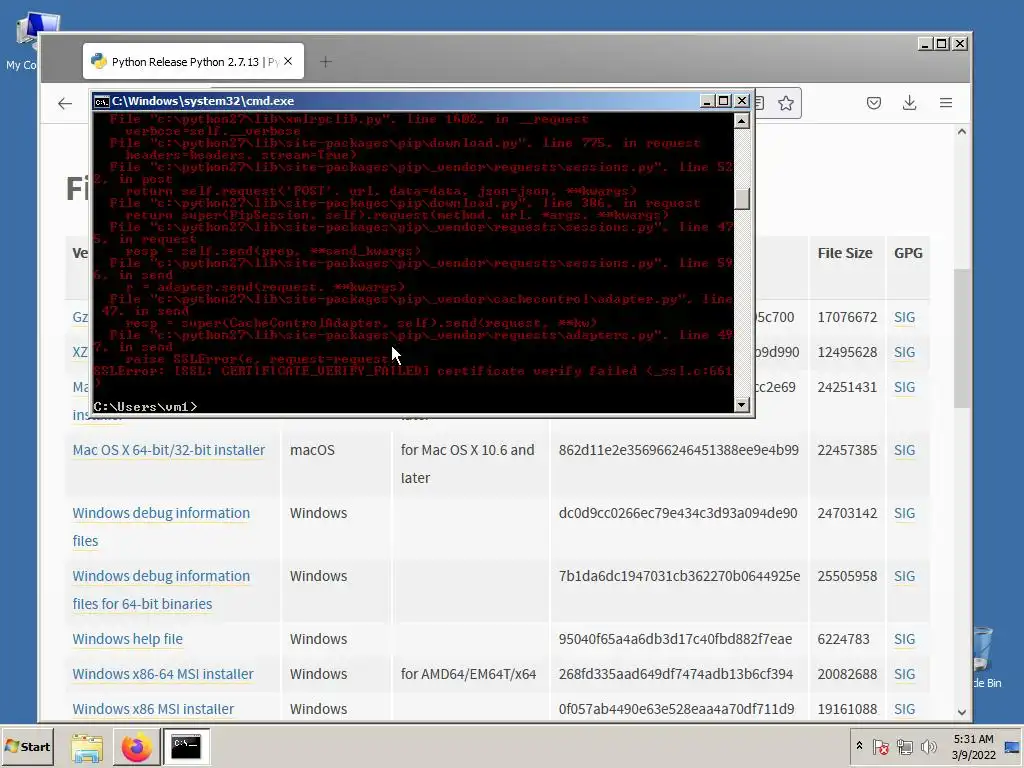Bookmark this page with the star icon
The image size is (1024, 768).
pos(786,103)
